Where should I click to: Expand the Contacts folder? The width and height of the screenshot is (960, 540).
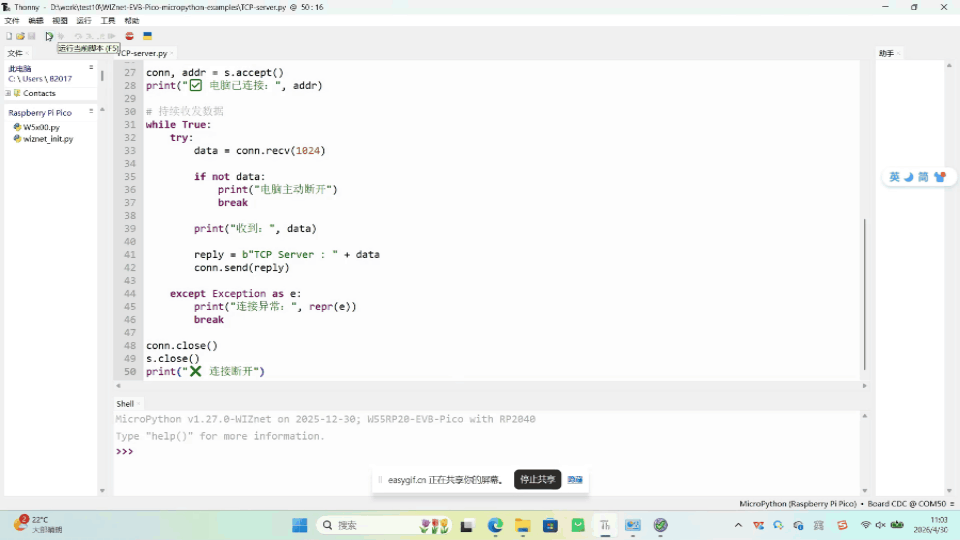coord(9,93)
